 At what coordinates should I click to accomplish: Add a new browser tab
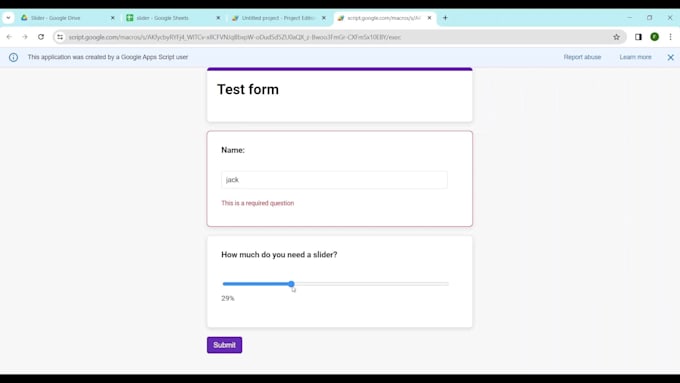(445, 18)
